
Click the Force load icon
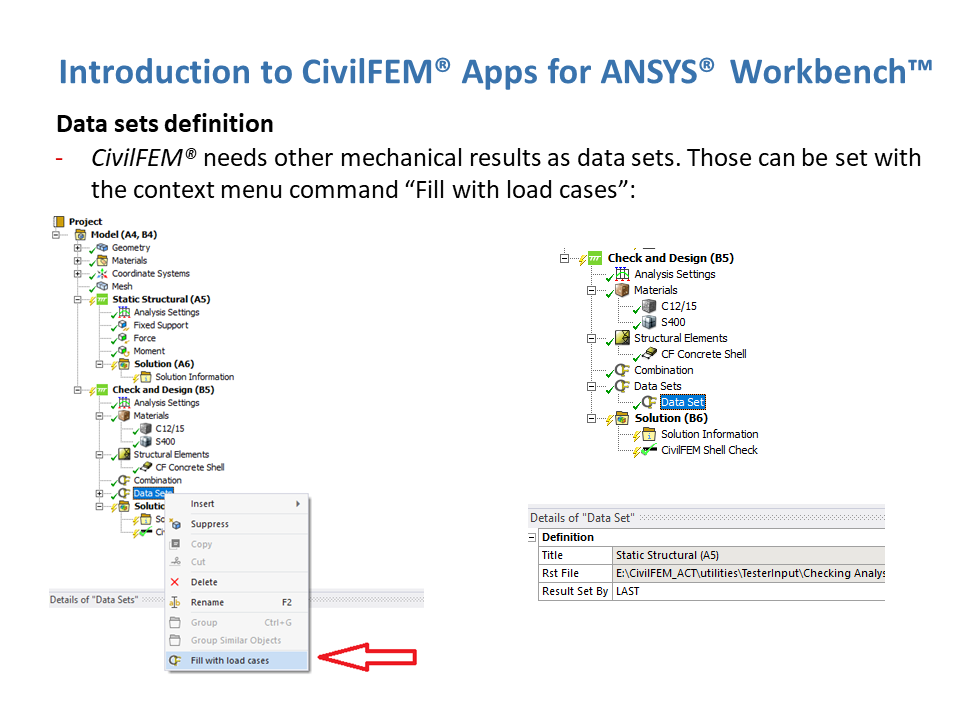(124, 339)
